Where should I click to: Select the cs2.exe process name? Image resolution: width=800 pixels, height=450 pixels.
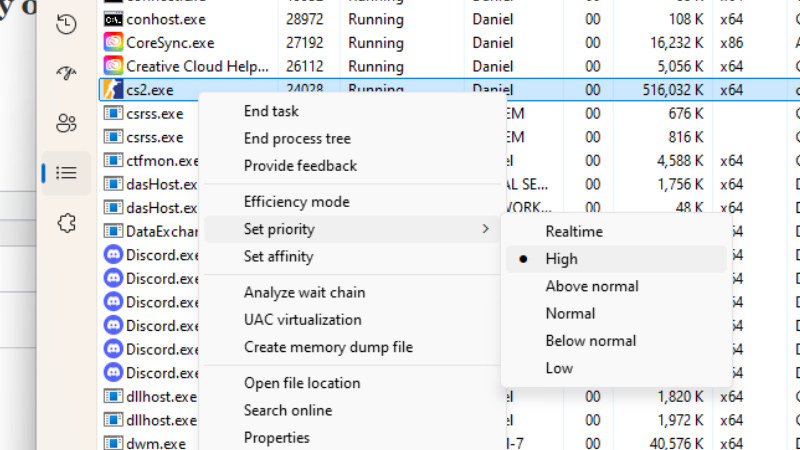click(150, 90)
